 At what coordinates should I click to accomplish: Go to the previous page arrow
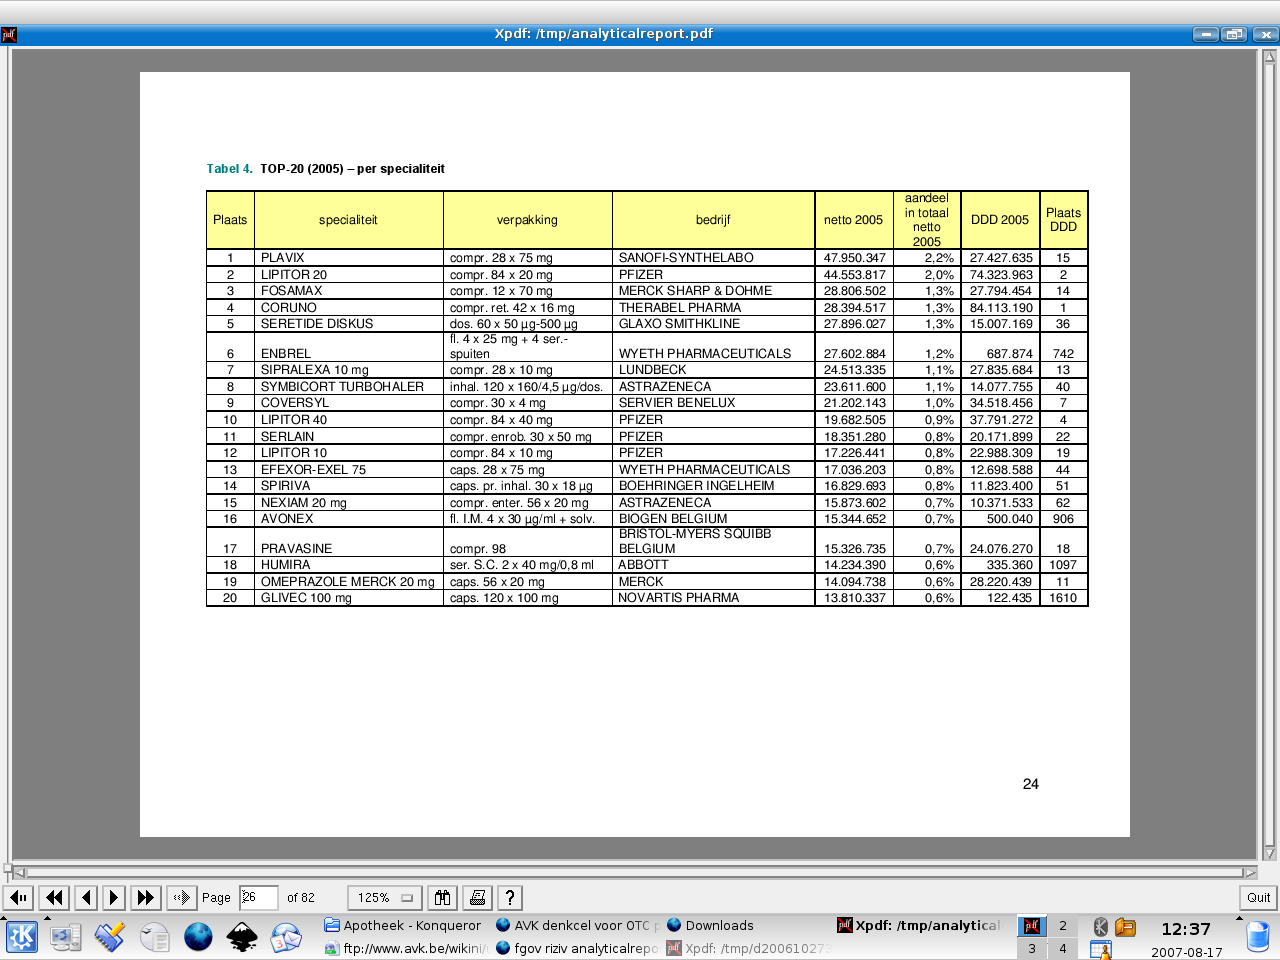tap(87, 898)
